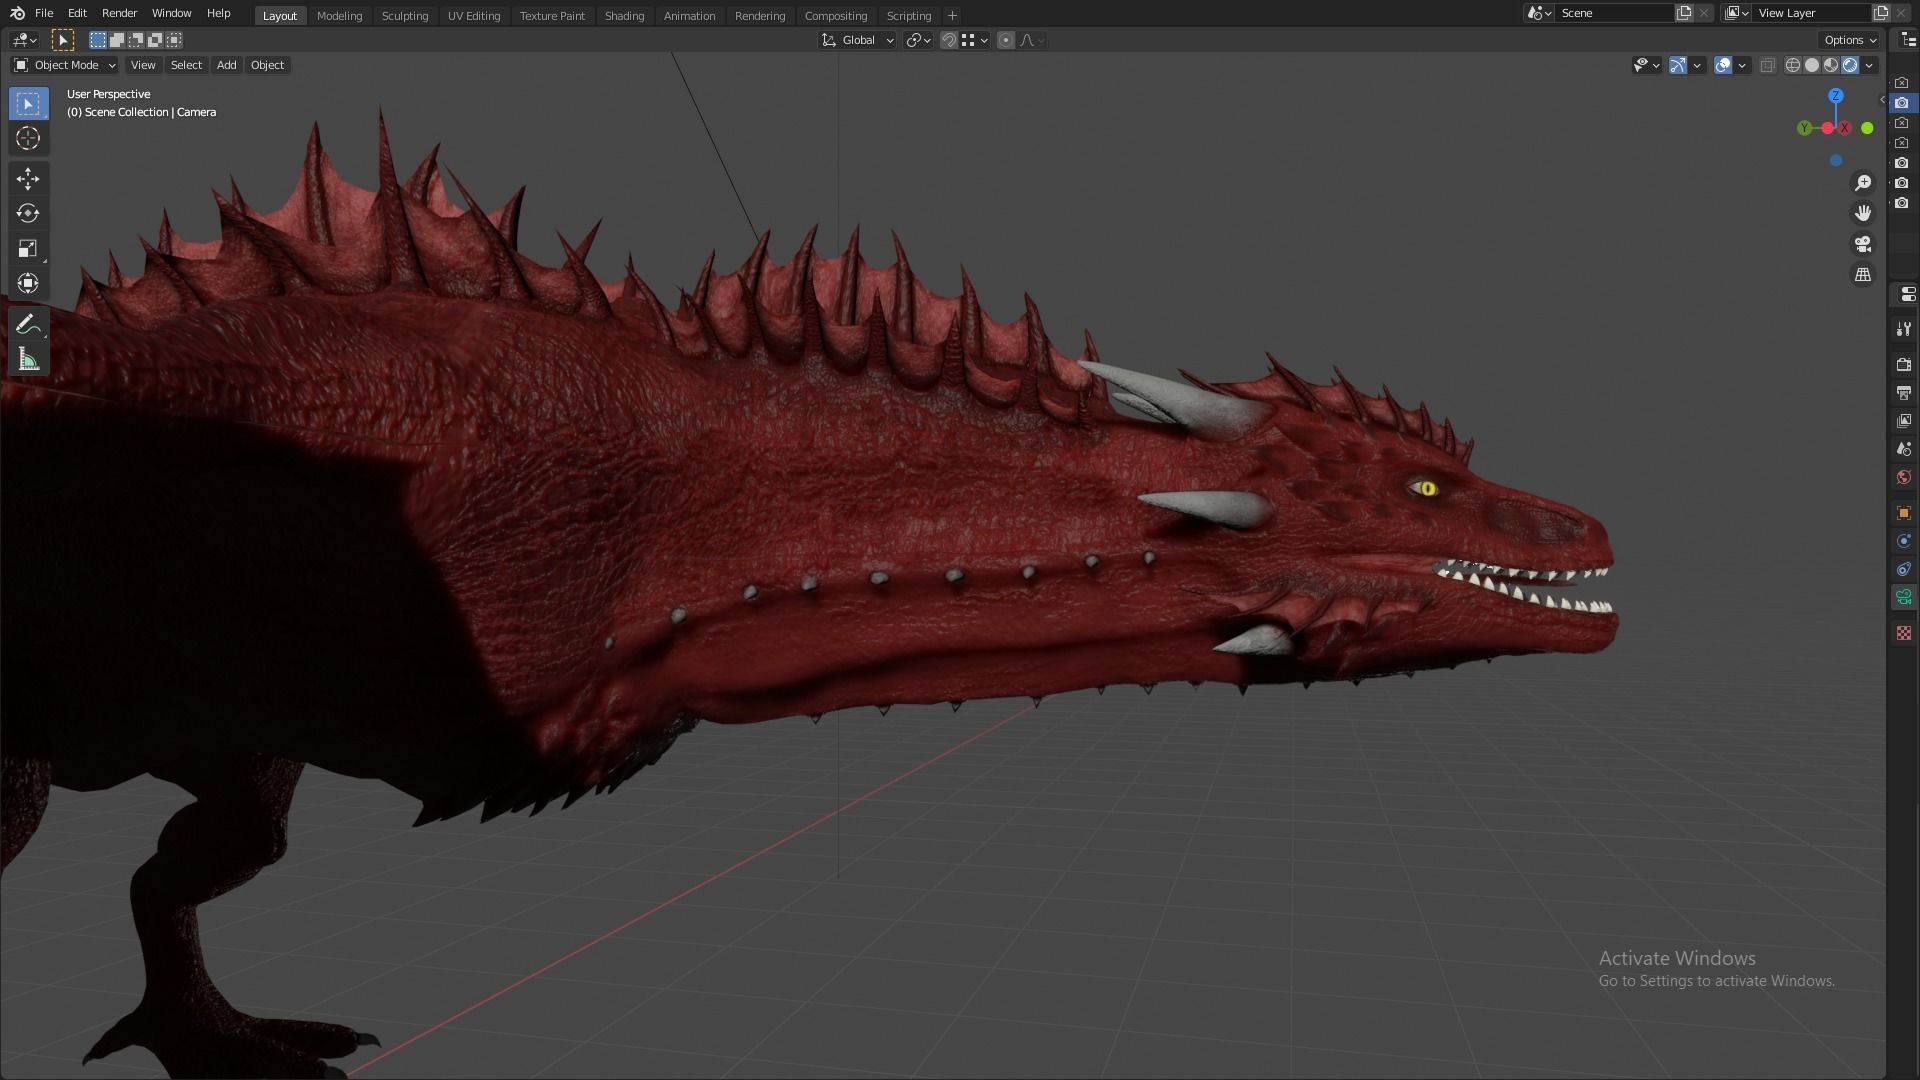The height and width of the screenshot is (1080, 1920).
Task: Switch to UV Editing workspace tab
Action: [x=474, y=16]
